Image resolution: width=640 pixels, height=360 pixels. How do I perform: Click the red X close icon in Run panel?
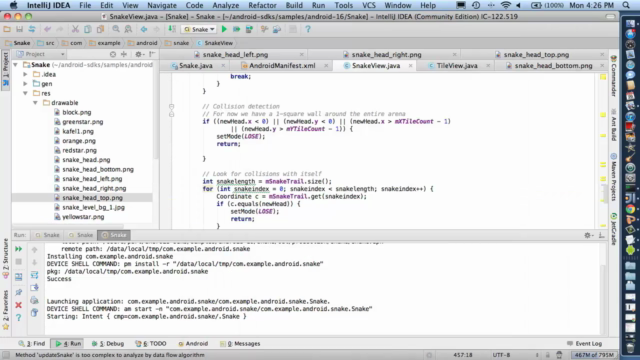(18, 305)
